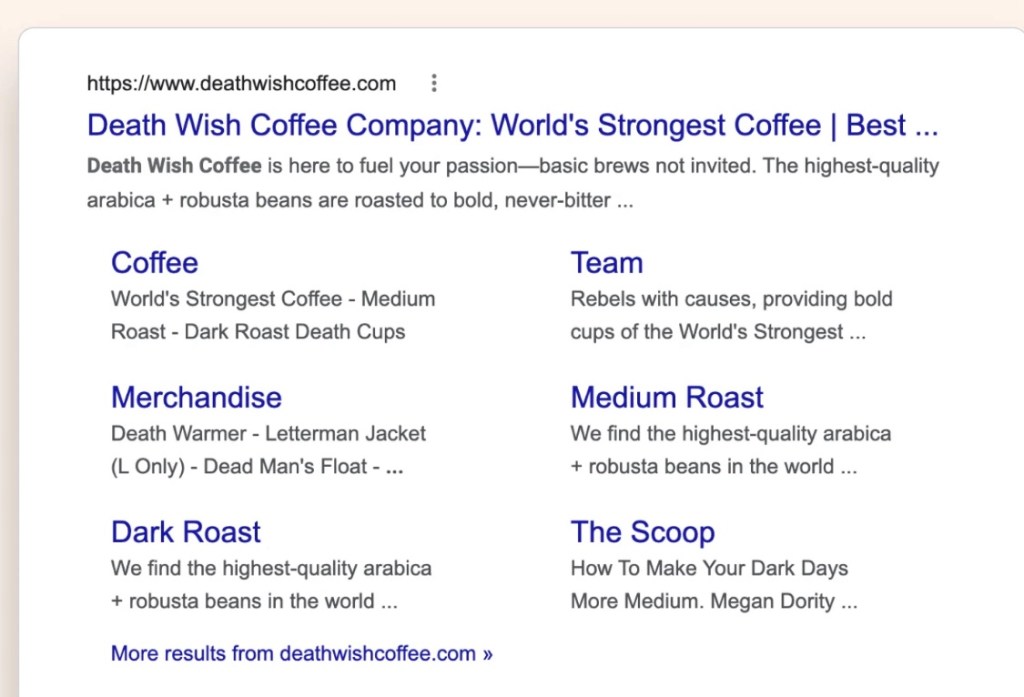Screen dimensions: 1024x697
Task: Open the Team sitelink
Action: 606,262
